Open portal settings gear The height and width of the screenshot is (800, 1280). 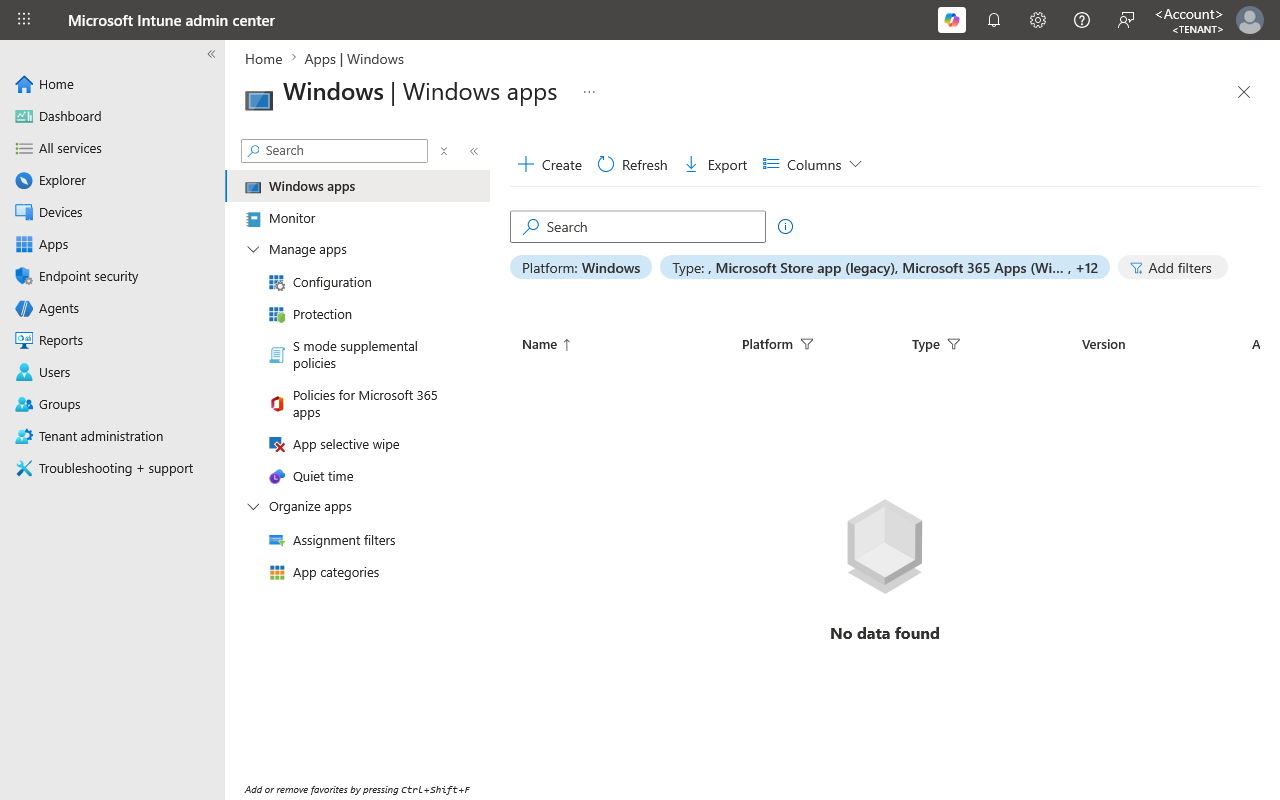(x=1038, y=20)
